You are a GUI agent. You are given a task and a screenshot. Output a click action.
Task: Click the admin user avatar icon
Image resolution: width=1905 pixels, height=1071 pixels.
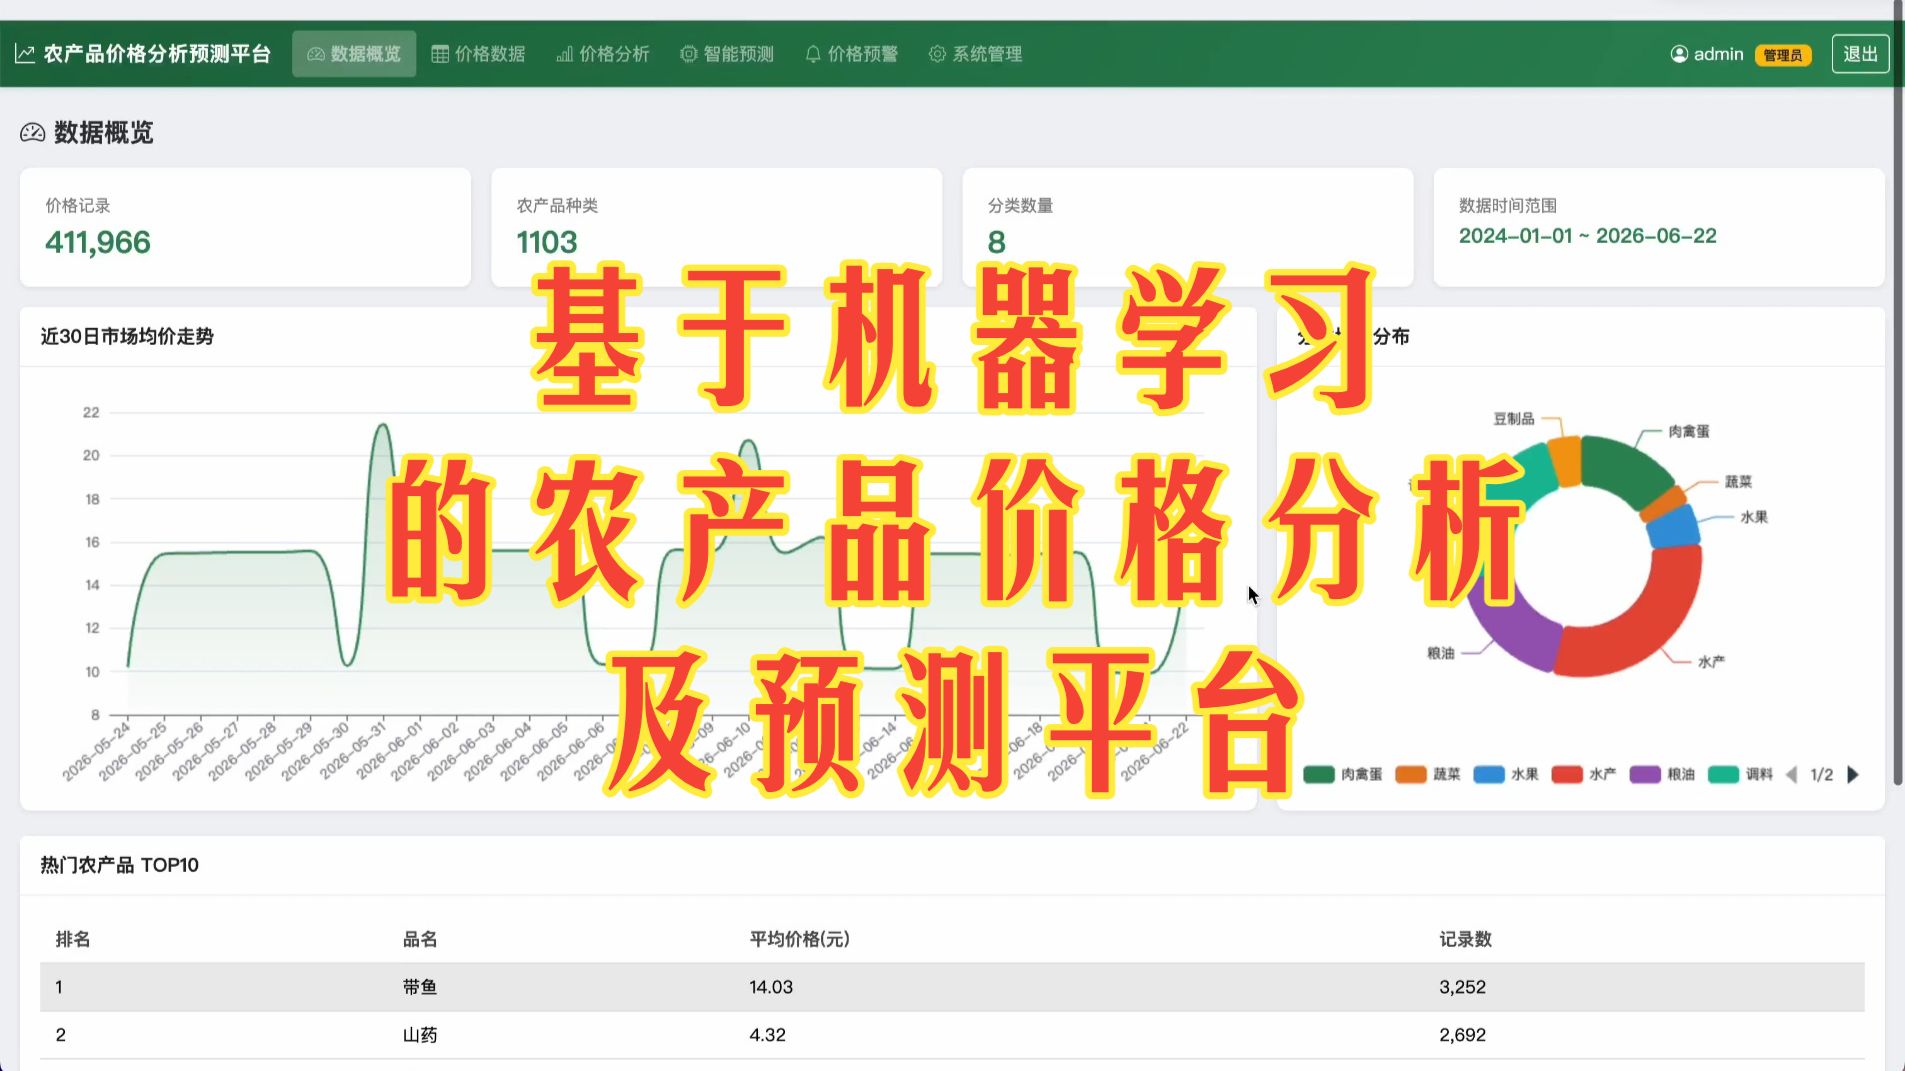tap(1679, 54)
